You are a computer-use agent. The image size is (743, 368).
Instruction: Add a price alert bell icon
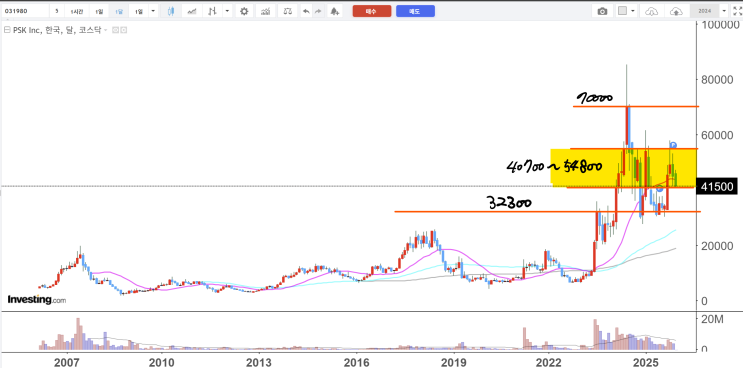335,11
